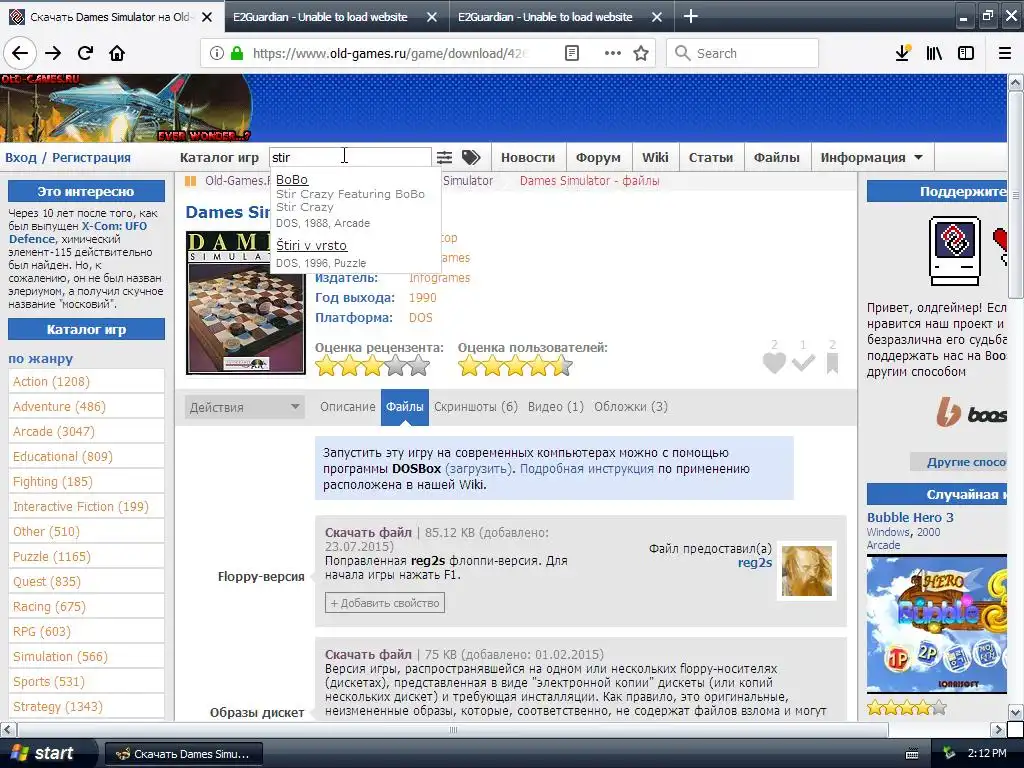The height and width of the screenshot is (768, 1024).
Task: Close the first E2Guardian tab
Action: [x=432, y=17]
